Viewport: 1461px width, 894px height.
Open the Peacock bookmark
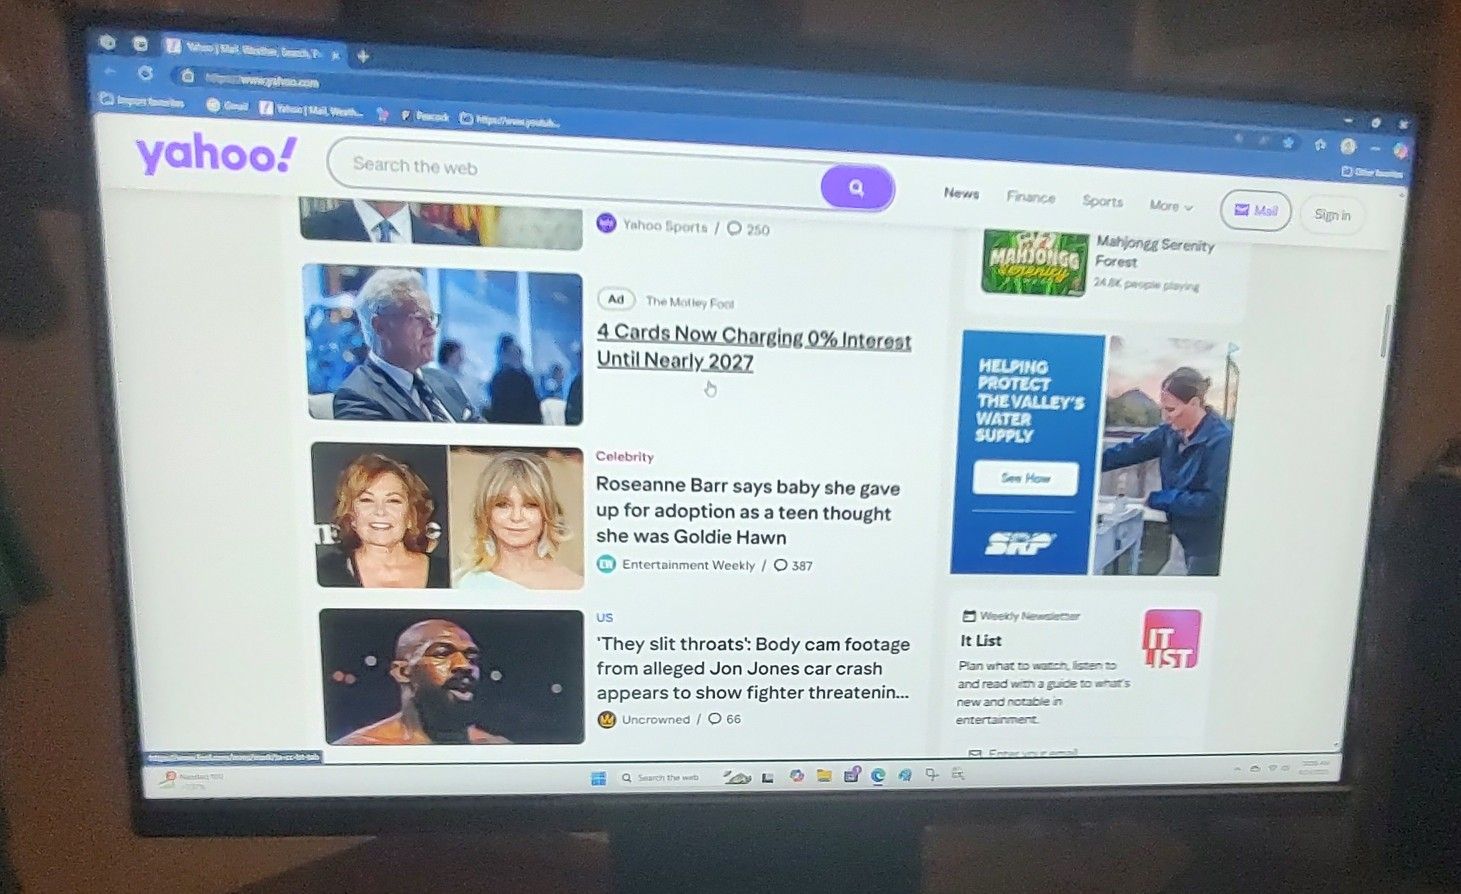[x=426, y=116]
